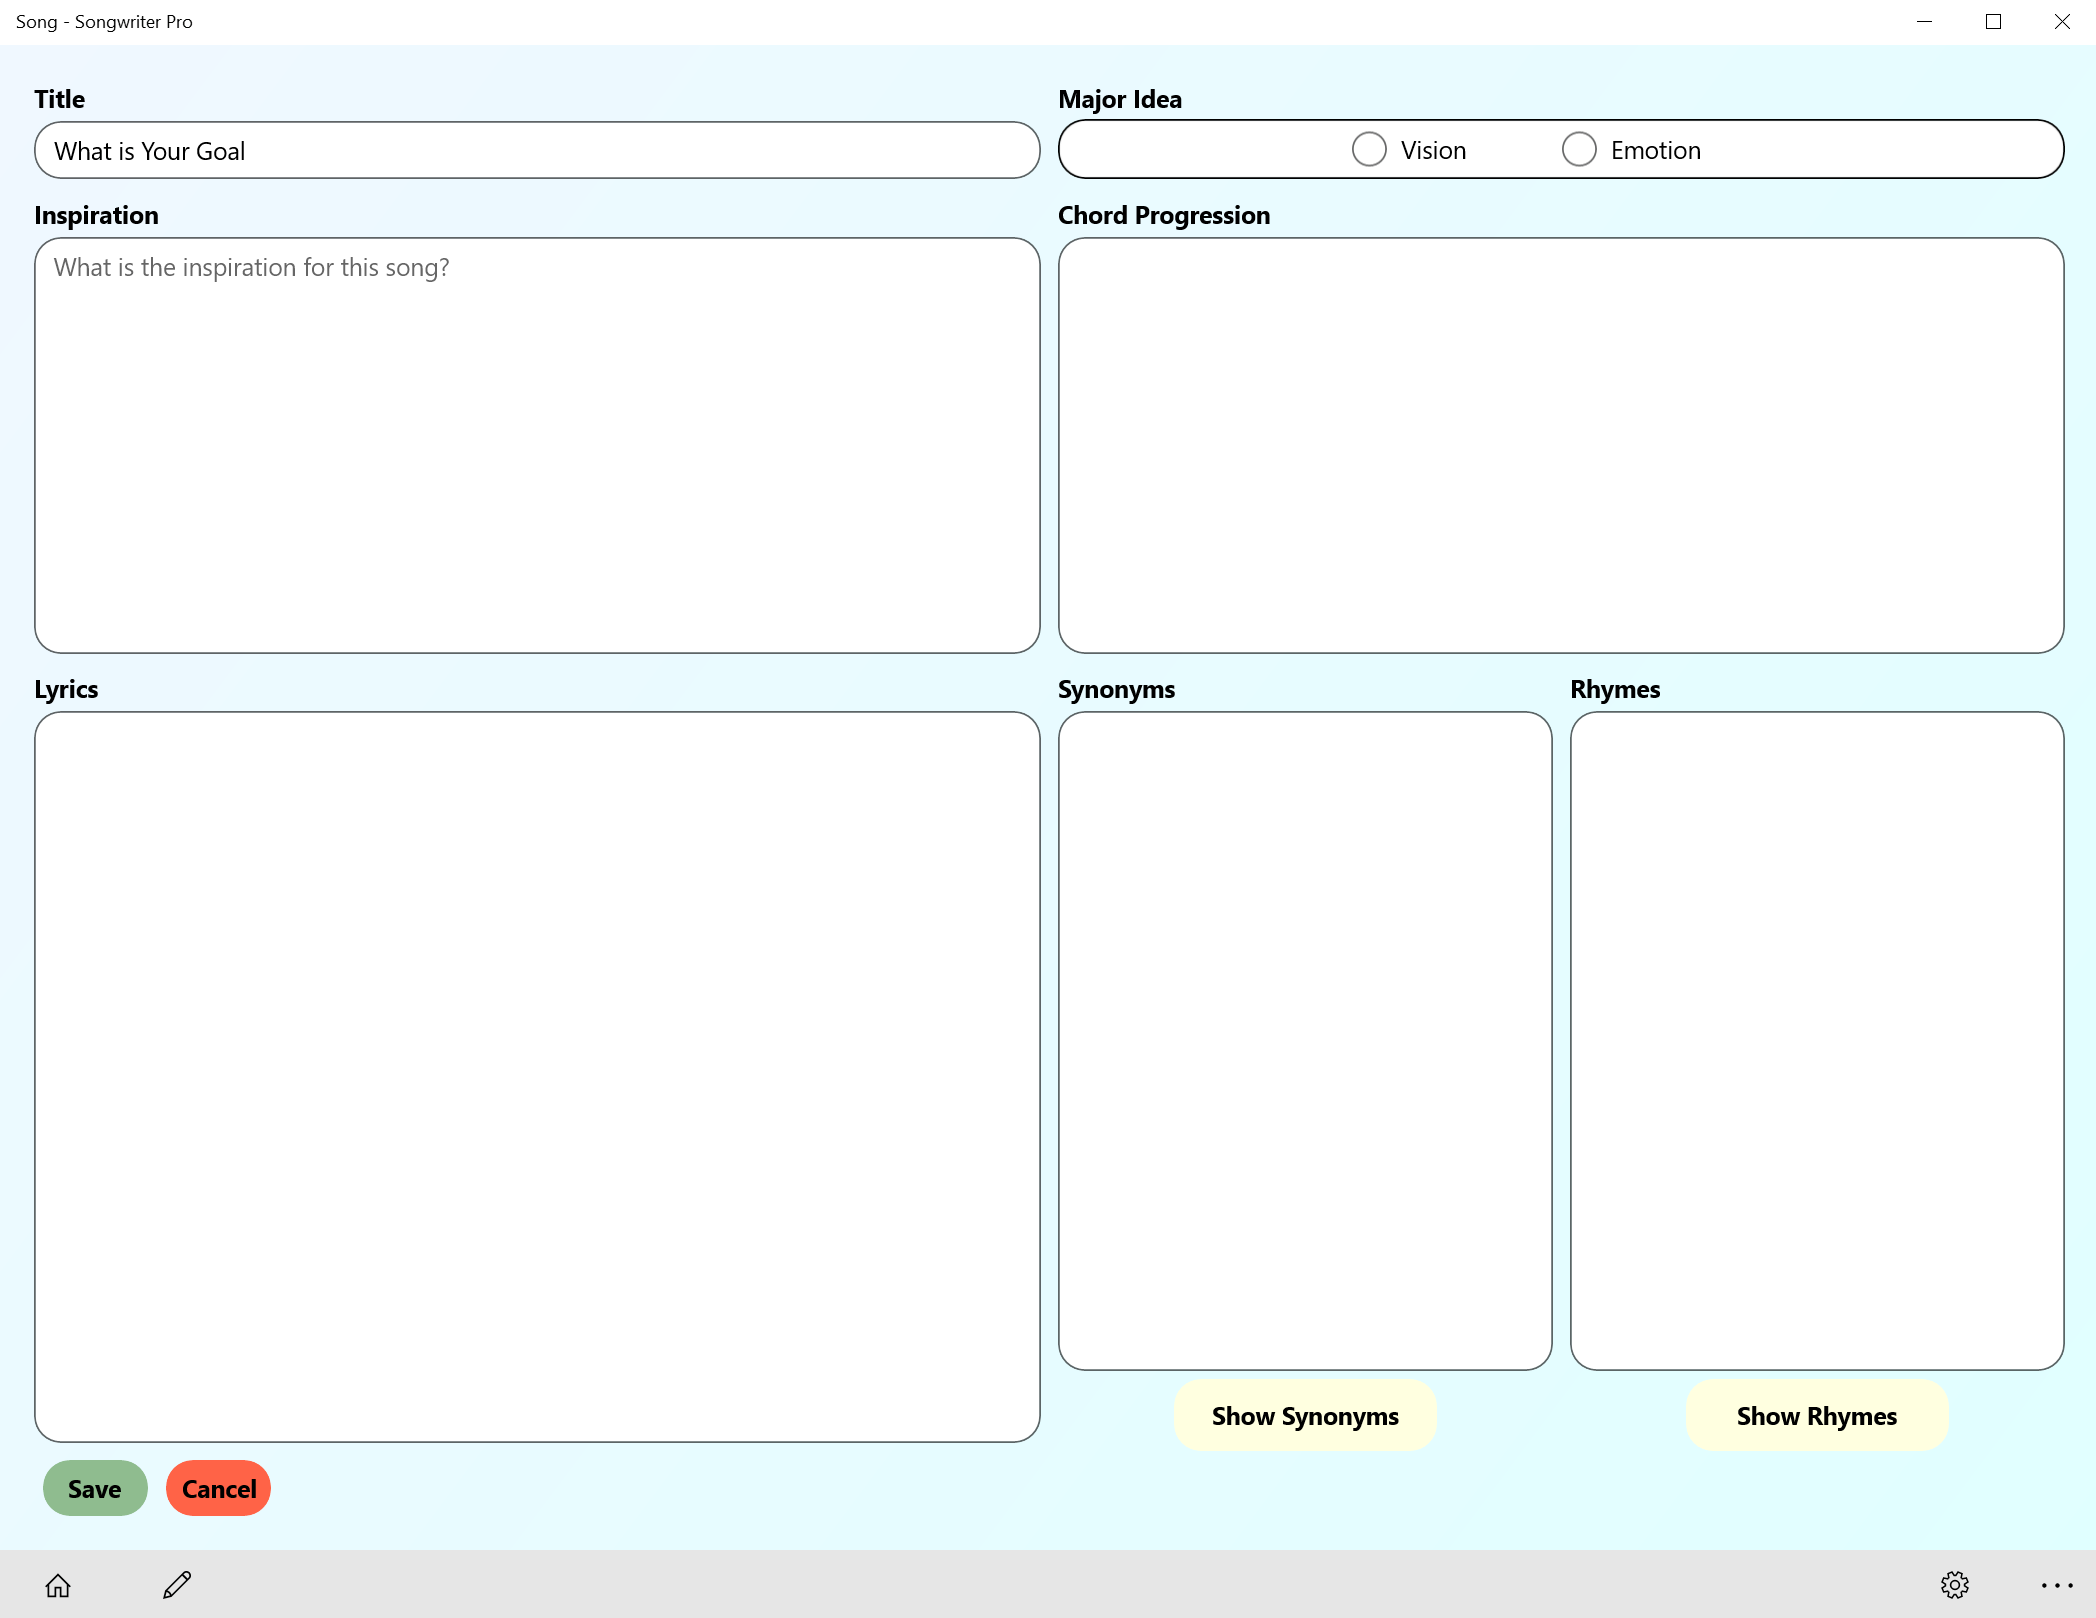2096x1618 pixels.
Task: Focus the Title text field
Action: (537, 151)
